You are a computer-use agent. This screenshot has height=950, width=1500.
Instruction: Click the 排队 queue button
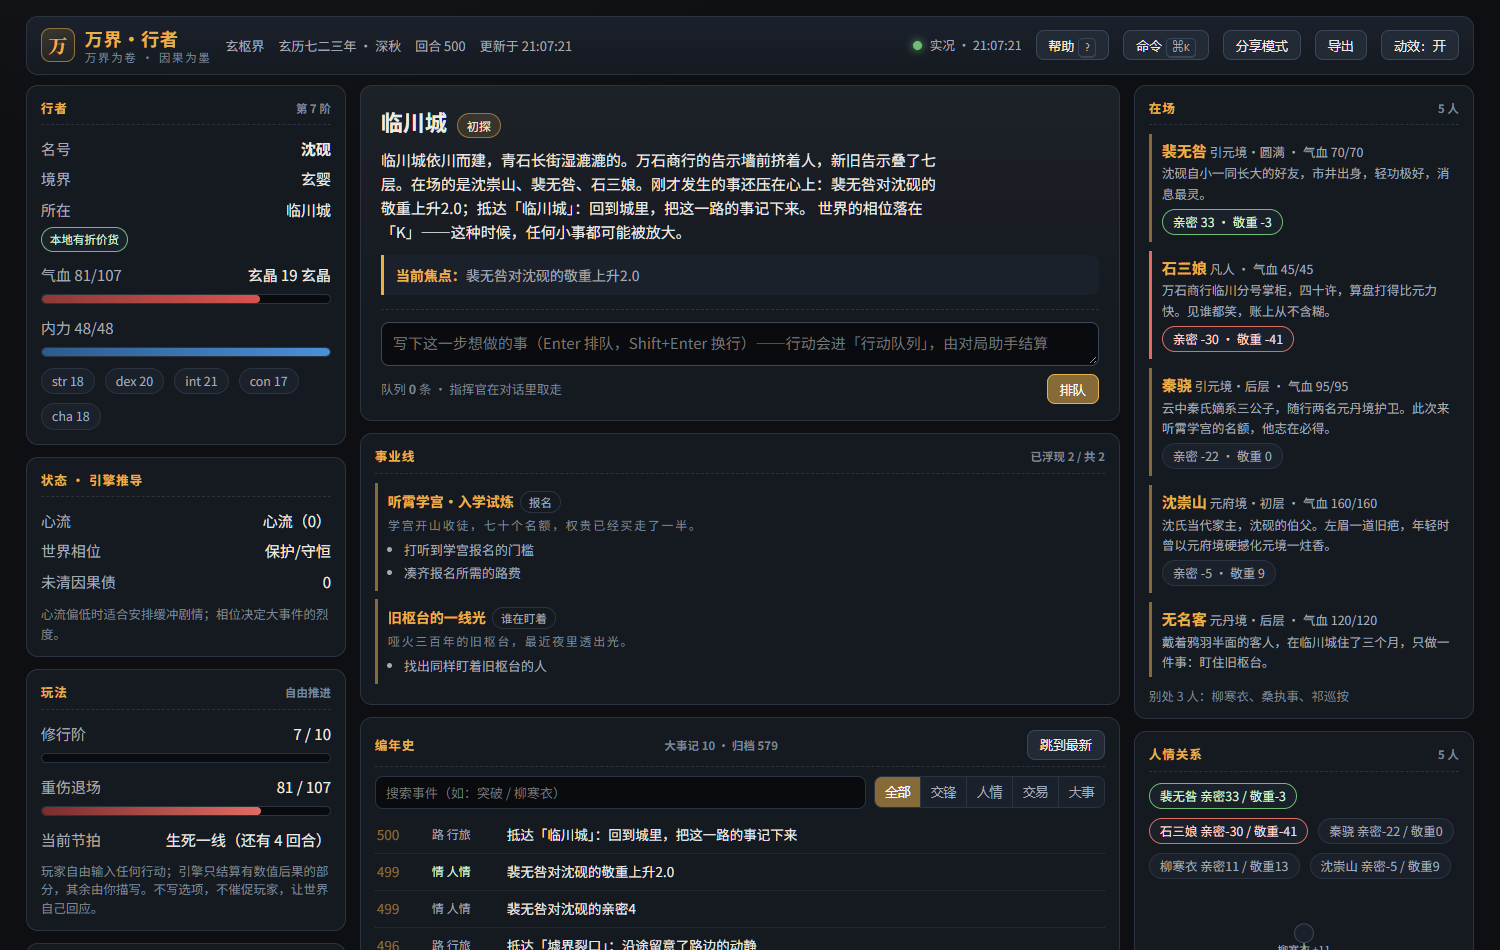pyautogui.click(x=1073, y=390)
